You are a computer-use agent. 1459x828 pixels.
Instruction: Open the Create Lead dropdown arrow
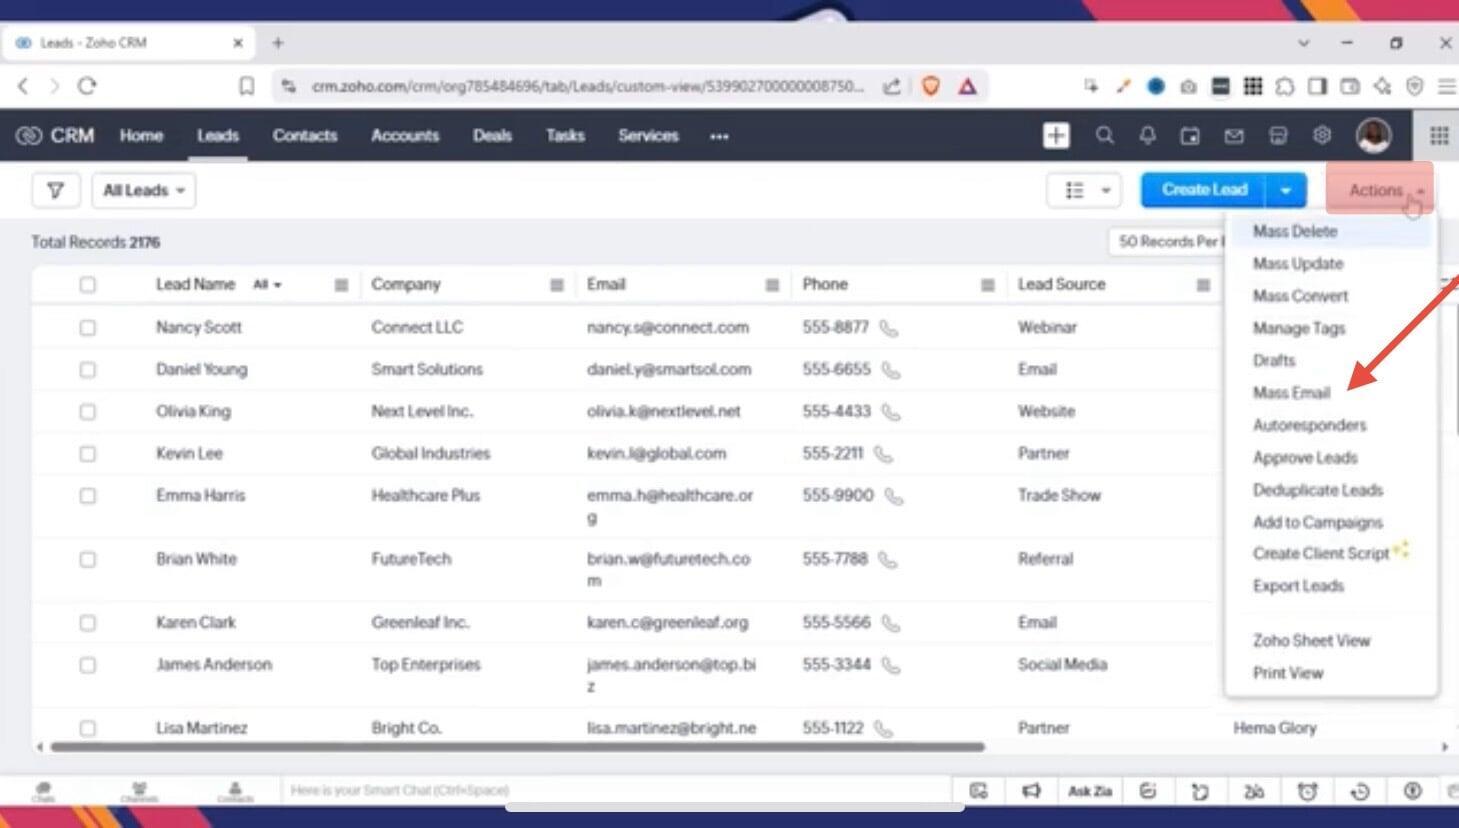point(1286,190)
